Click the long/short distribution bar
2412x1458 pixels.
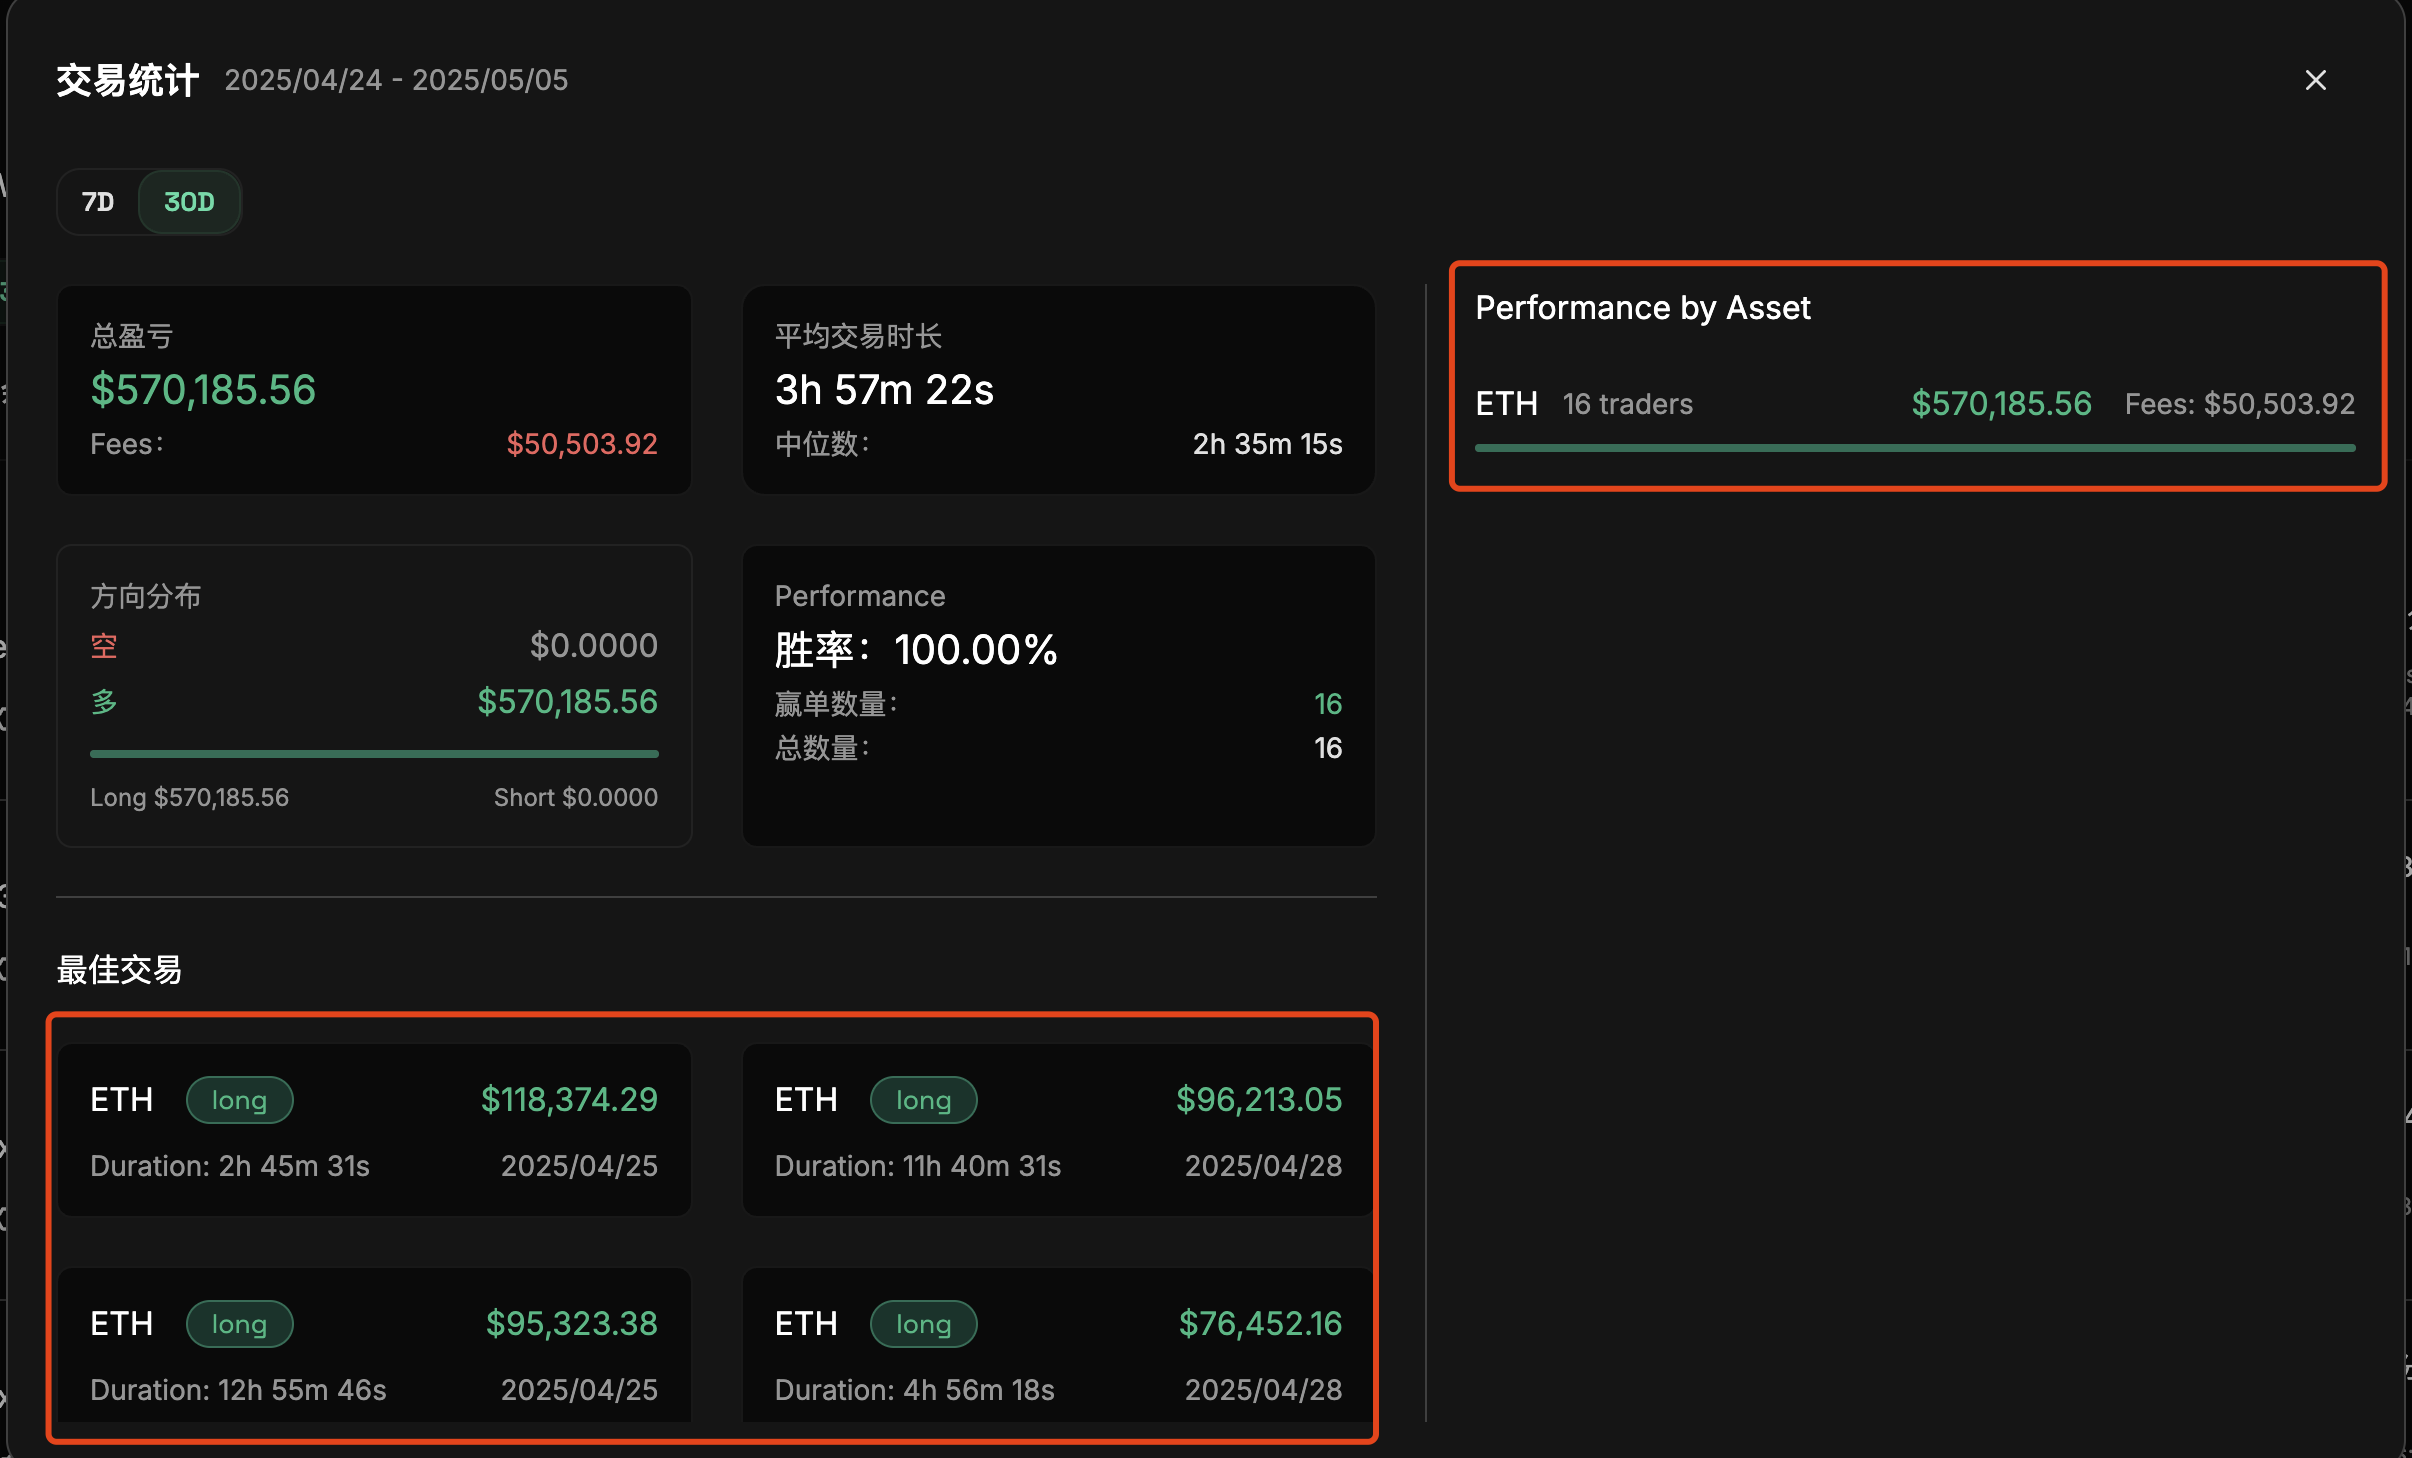pos(374,753)
